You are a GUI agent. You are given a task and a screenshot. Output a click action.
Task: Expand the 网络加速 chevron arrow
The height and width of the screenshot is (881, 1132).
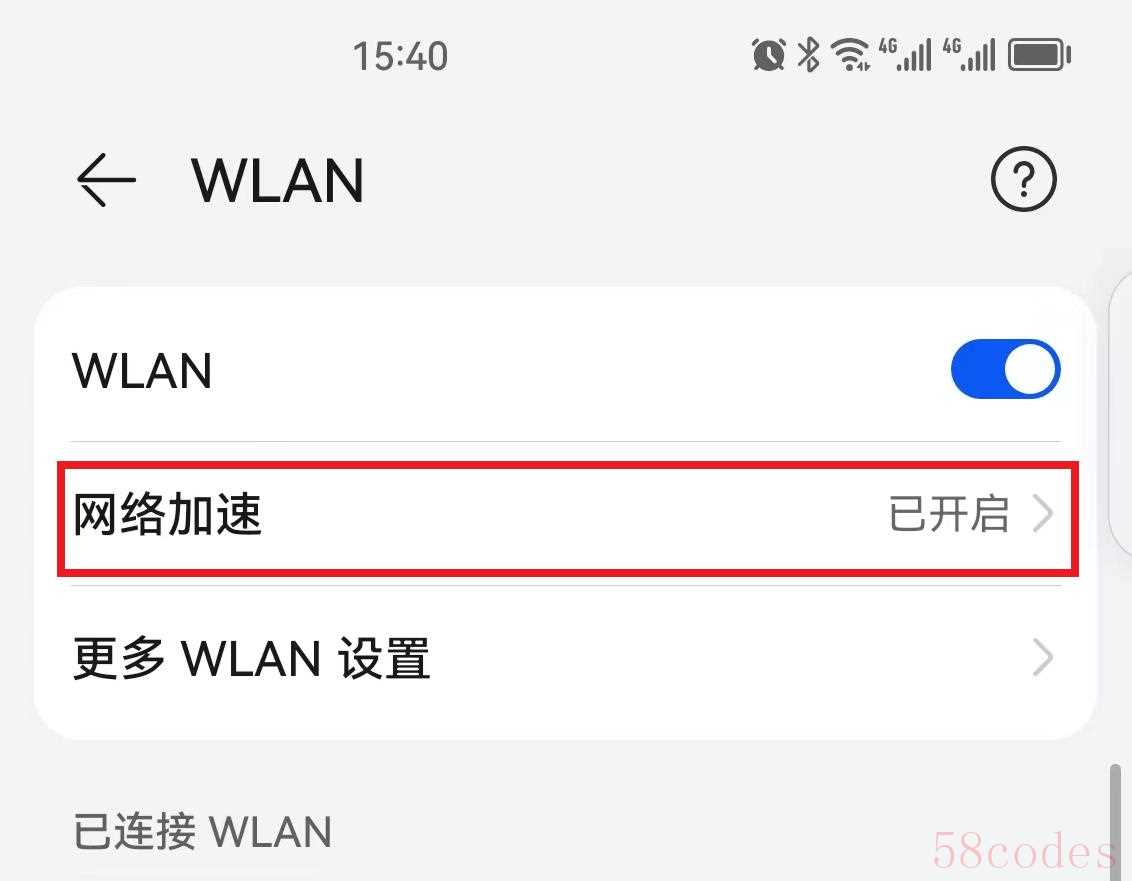coord(1042,513)
